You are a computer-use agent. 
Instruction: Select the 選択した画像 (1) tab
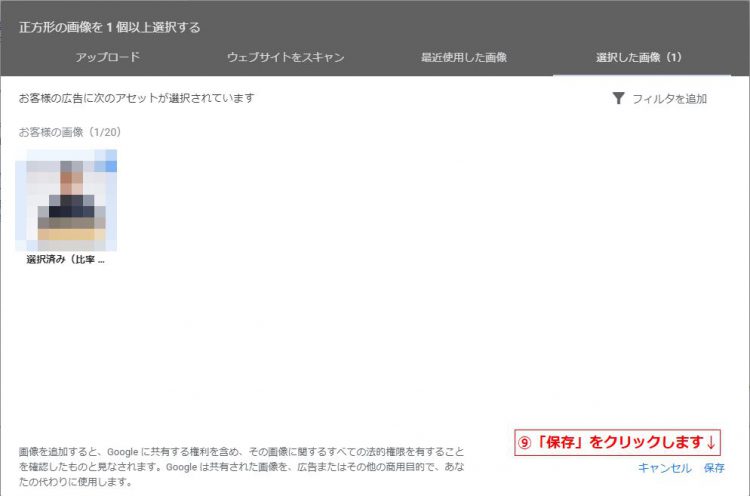[x=639, y=57]
